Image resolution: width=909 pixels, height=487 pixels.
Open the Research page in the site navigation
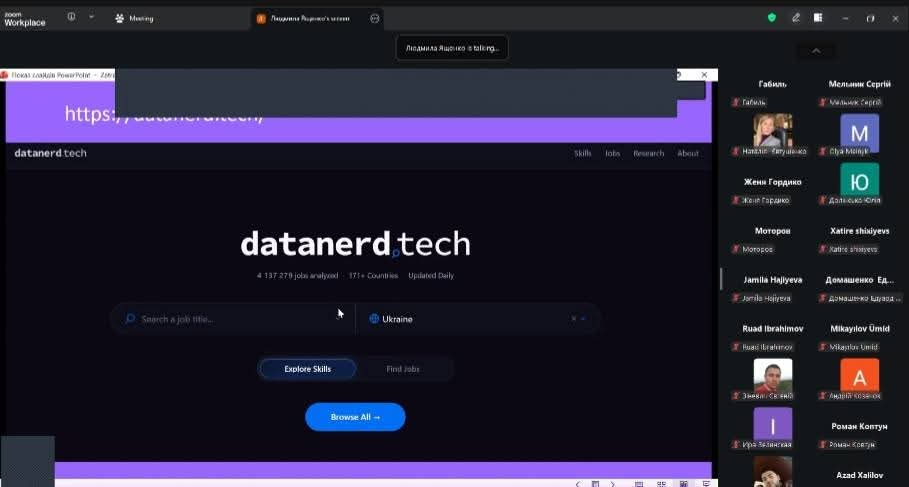tap(648, 153)
